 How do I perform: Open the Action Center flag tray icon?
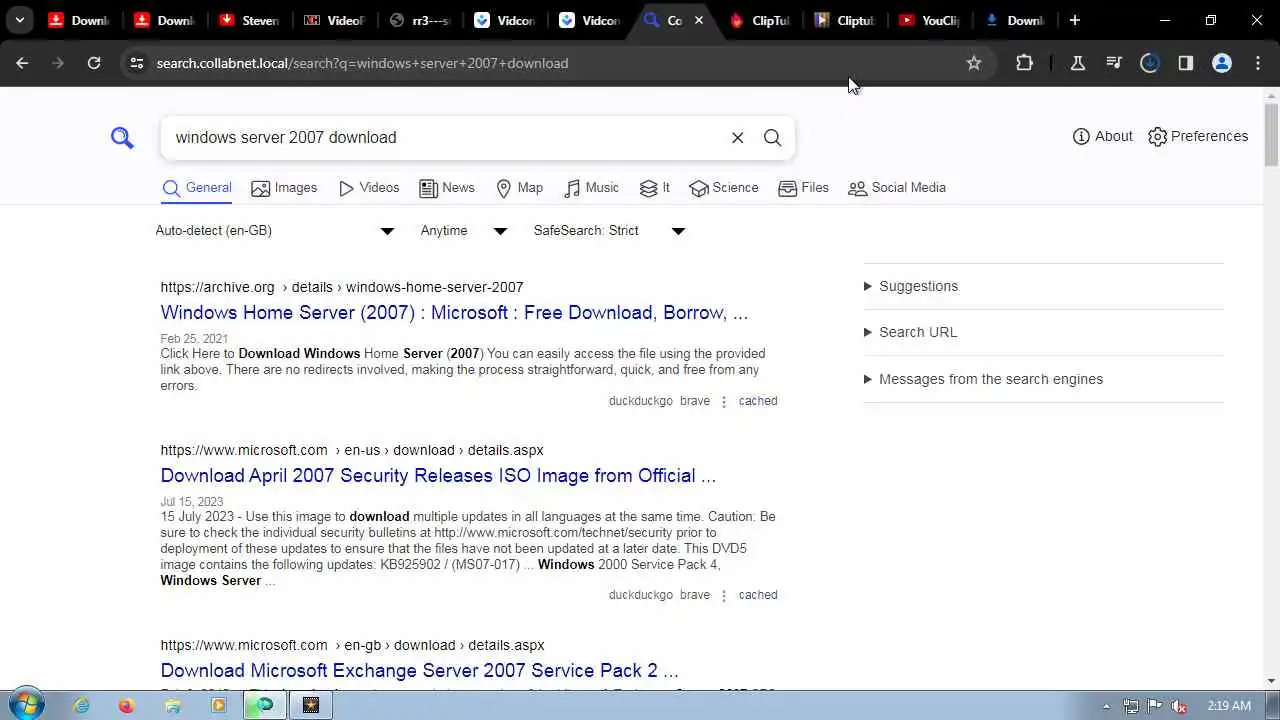coord(1155,706)
